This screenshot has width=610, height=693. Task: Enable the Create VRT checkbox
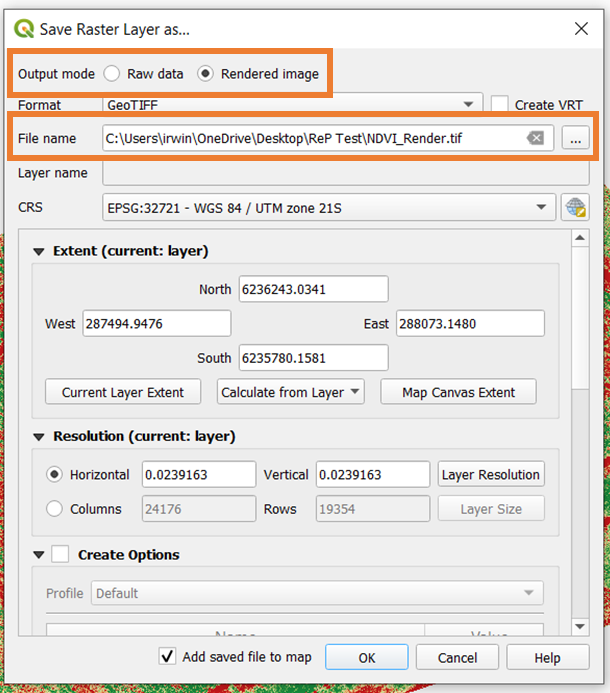point(500,104)
